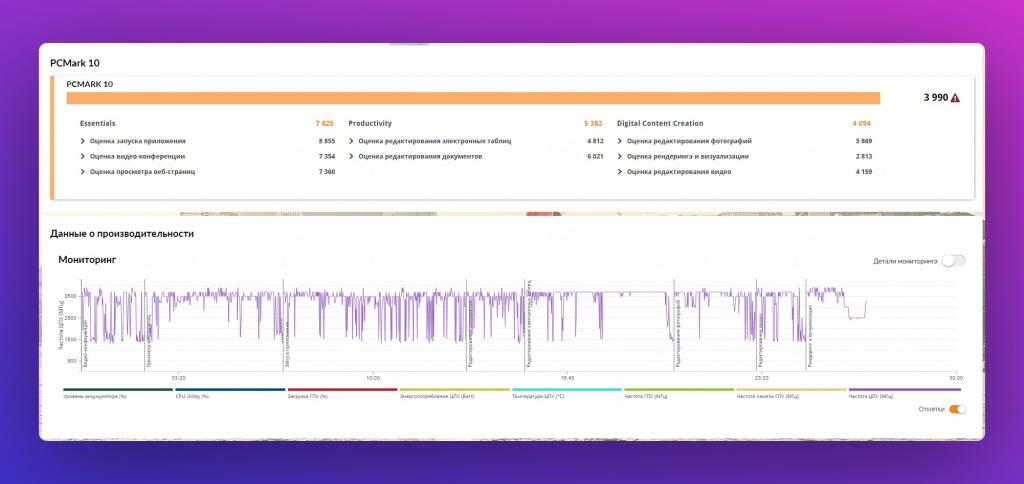Click the PCMARK 10 card title

coord(89,84)
